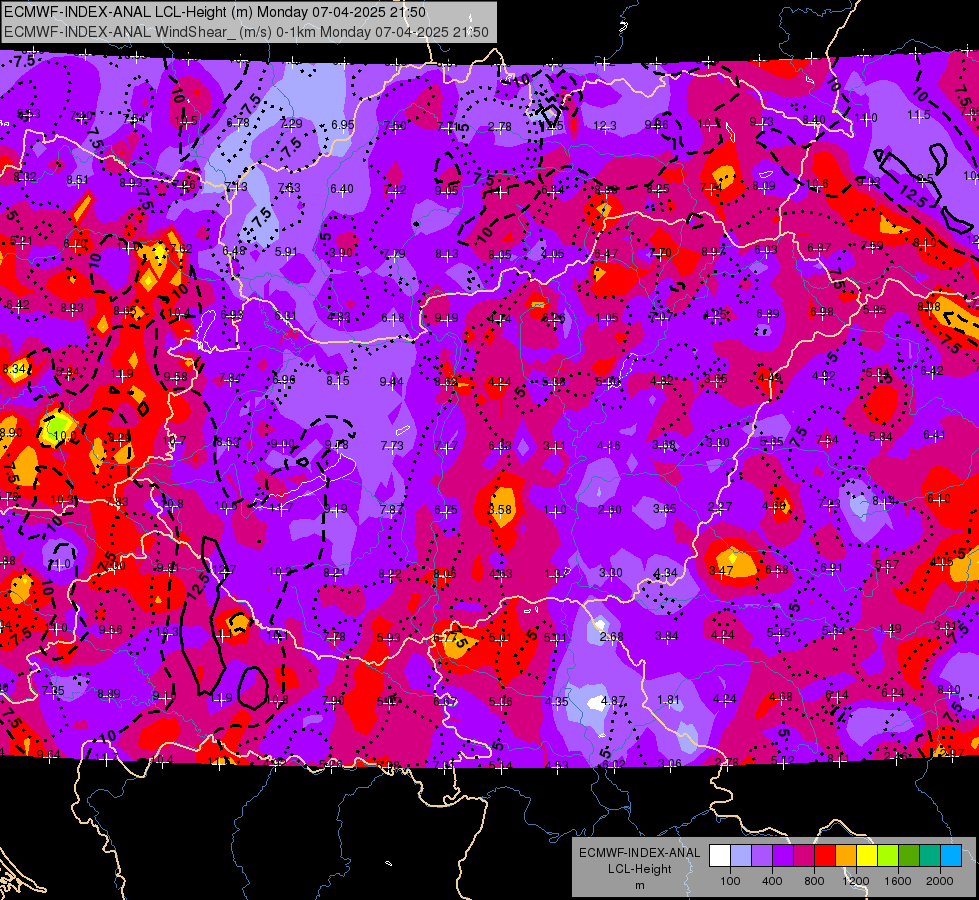This screenshot has width=979, height=900.
Task: Select the sky blue legend swatch
Action: coord(951,856)
